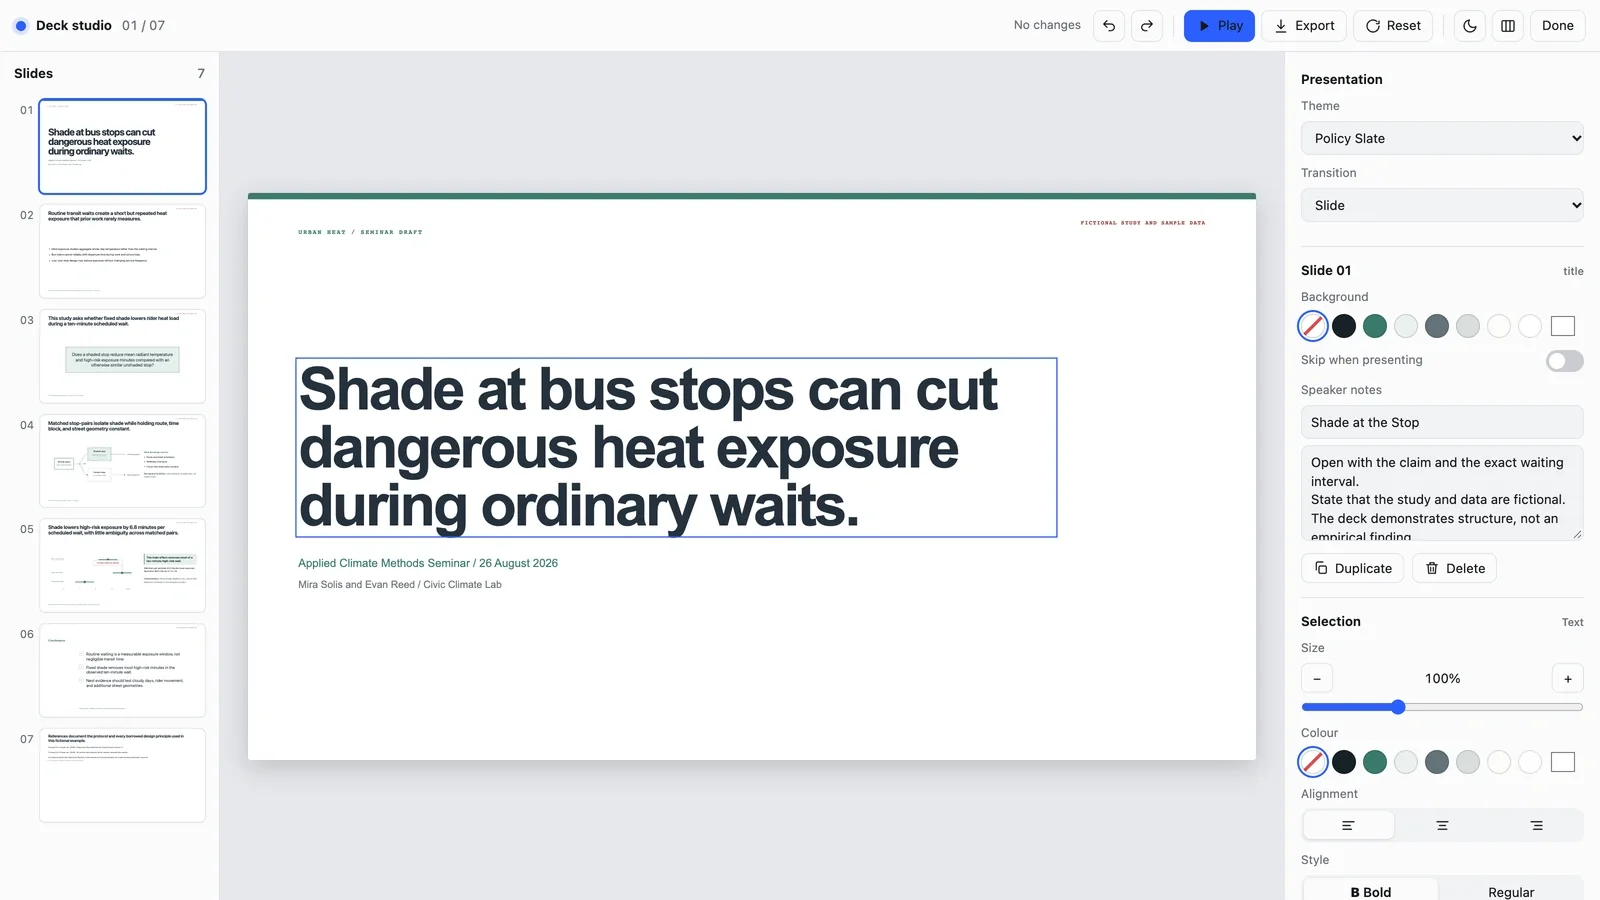Click the redo arrow icon
This screenshot has width=1600, height=900.
point(1147,26)
